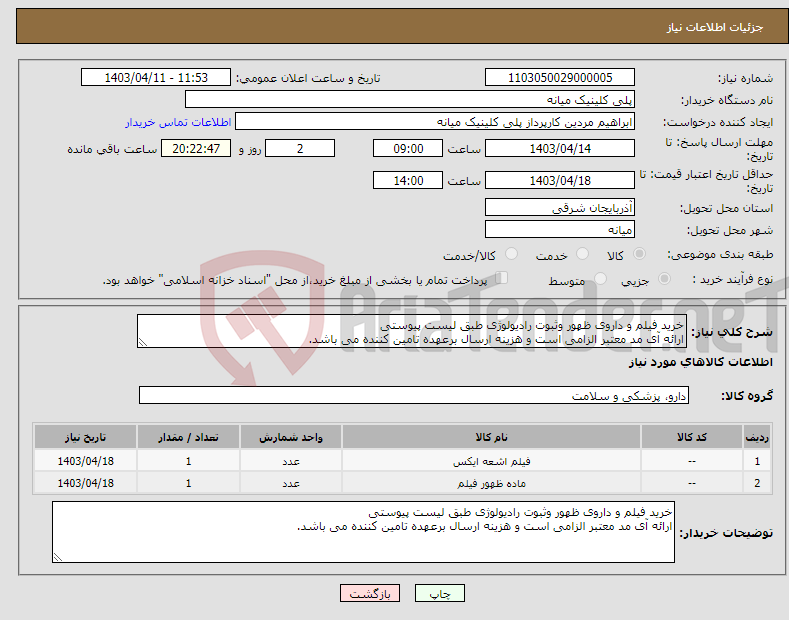789x620 pixels.
Task: Click the province field آذربایجان شرقی
Action: pos(560,207)
